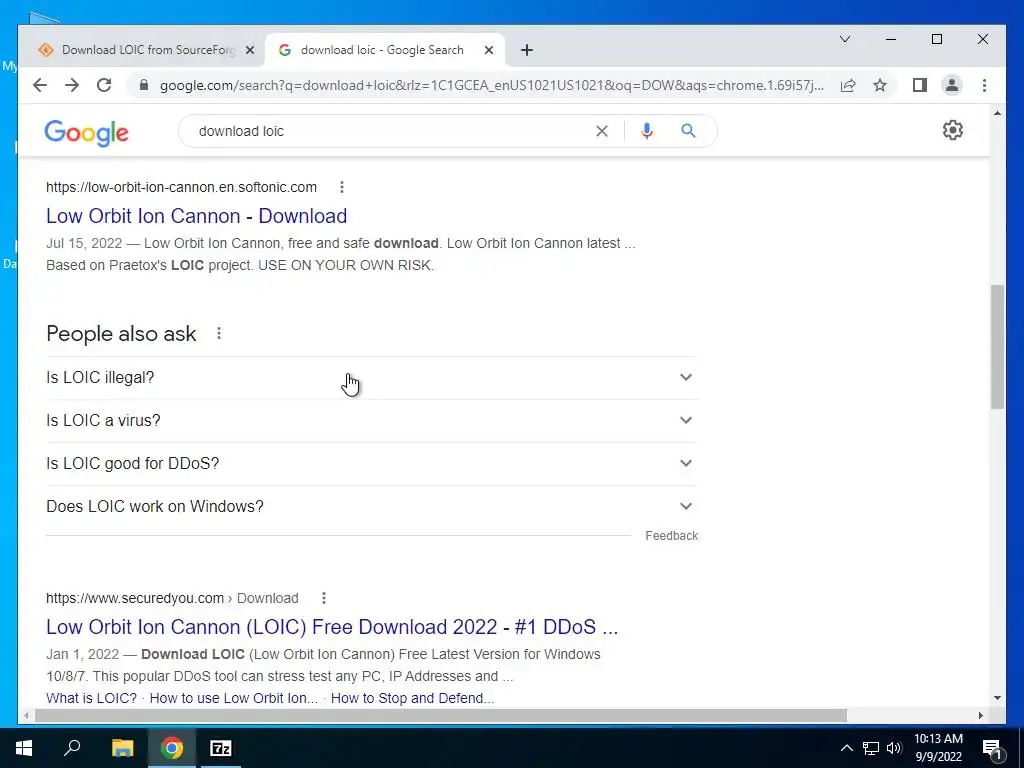Expand 'Does LOIC work on Windows?'
1024x768 pixels.
click(372, 507)
